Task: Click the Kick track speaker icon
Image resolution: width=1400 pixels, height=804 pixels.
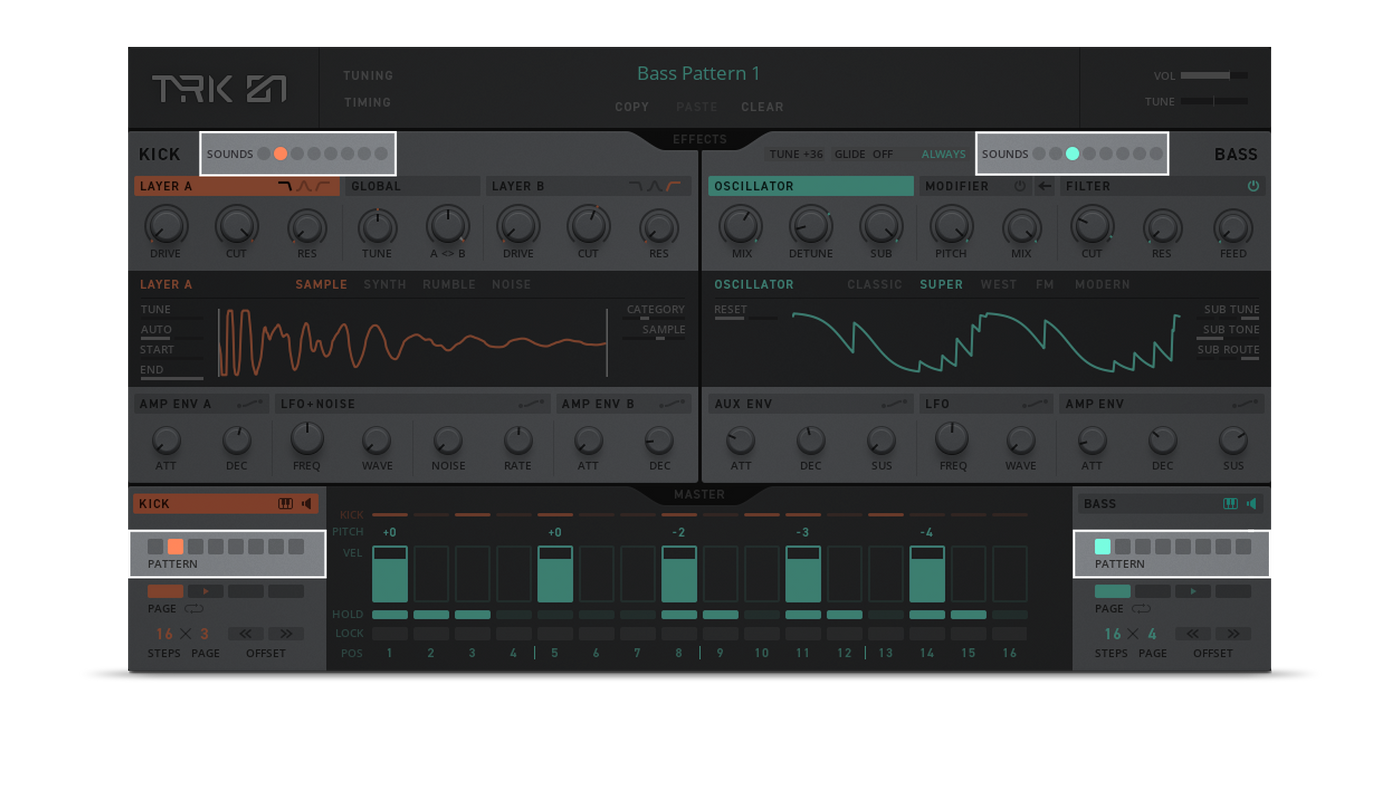Action: click(x=307, y=504)
